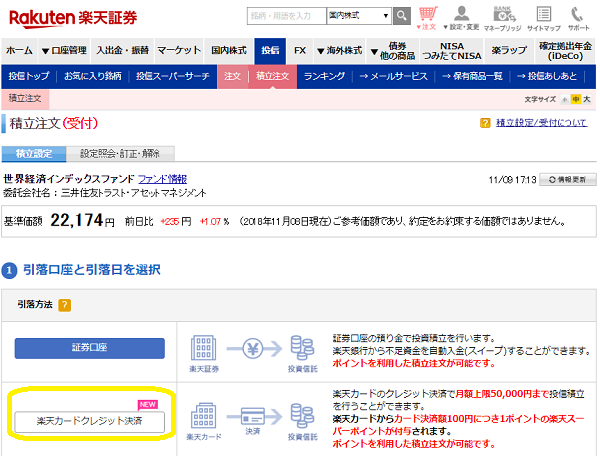This screenshot has width=600, height=456.
Task: Open 入出金・振替 menu
Action: 122,50
